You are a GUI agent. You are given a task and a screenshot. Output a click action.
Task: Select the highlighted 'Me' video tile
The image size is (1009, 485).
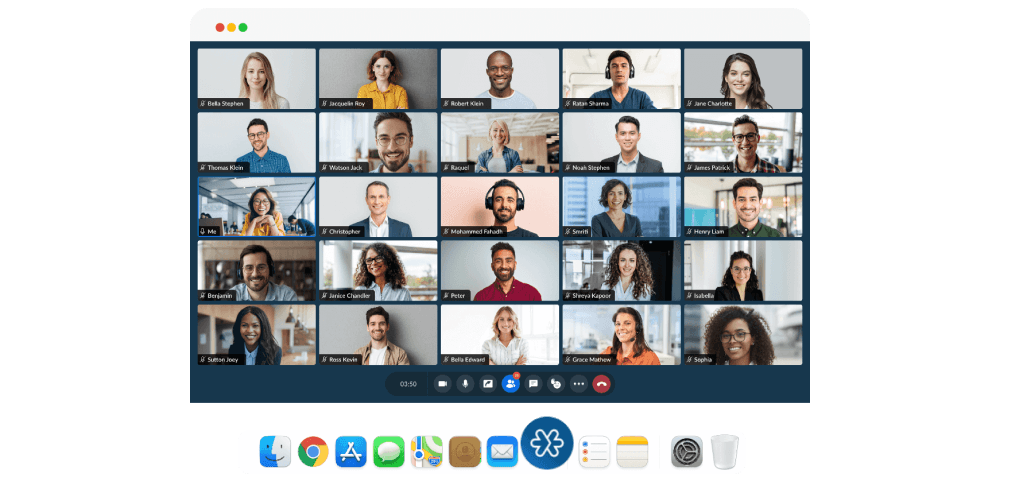256,206
